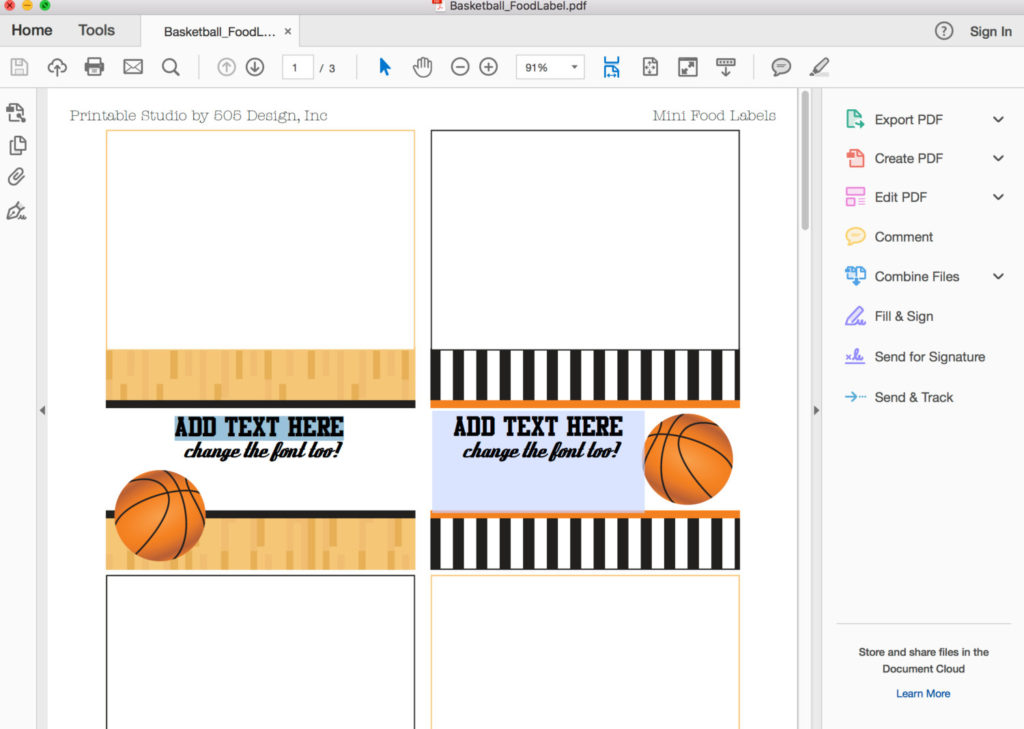Viewport: 1024px width, 729px height.
Task: Select the Highlighter tool icon
Action: pyautogui.click(x=818, y=67)
